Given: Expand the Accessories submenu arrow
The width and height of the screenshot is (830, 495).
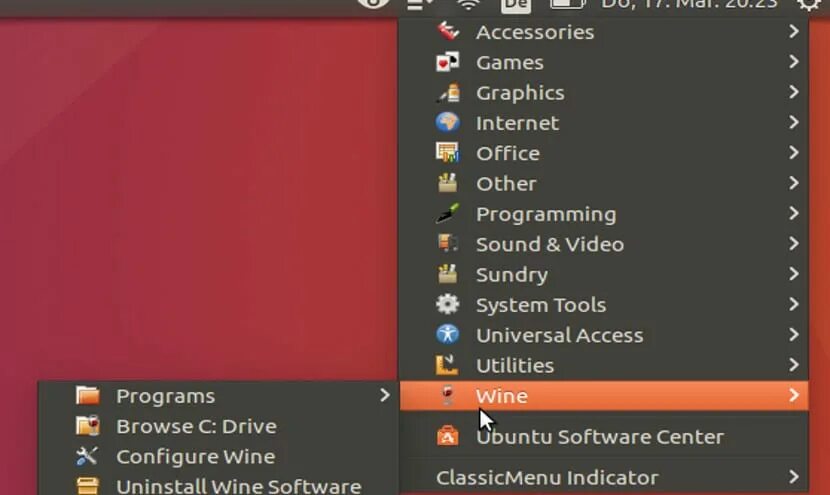Looking at the screenshot, I should point(793,31).
